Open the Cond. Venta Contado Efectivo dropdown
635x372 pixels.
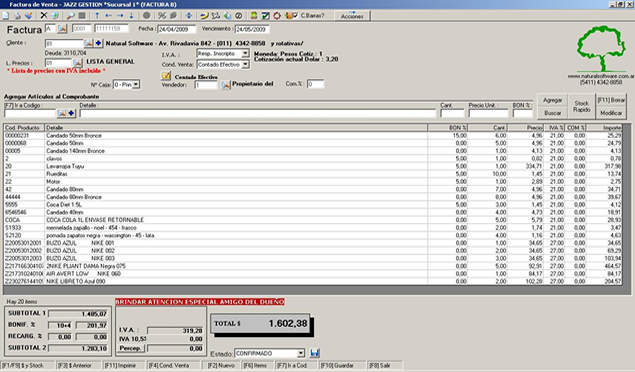coord(245,64)
